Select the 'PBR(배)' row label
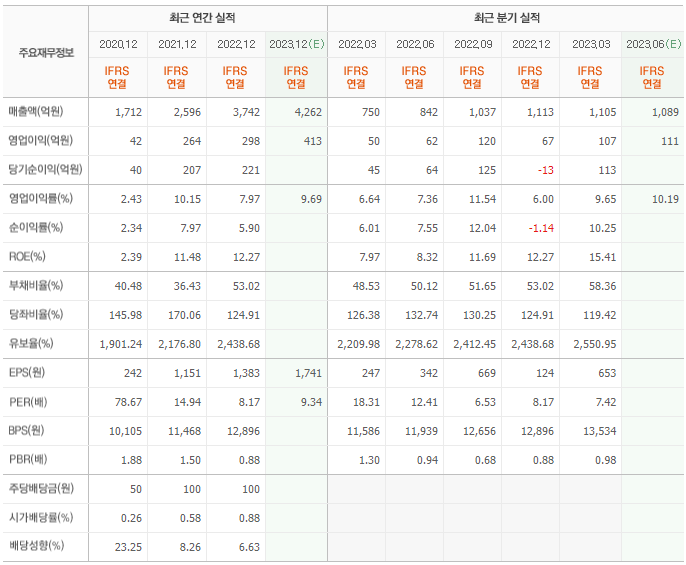 (28, 459)
